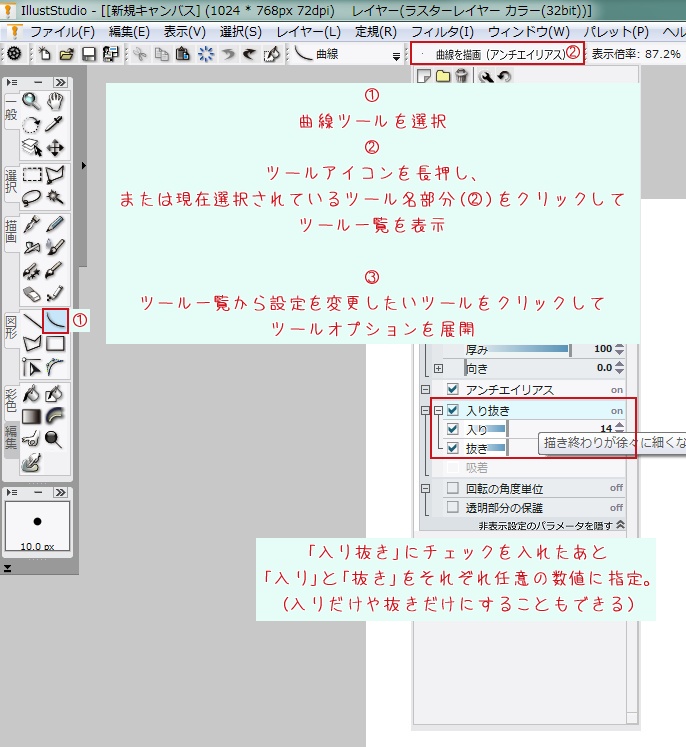Switch to the 編集 tool tab
Image resolution: width=686 pixels, height=747 pixels.
click(11, 438)
